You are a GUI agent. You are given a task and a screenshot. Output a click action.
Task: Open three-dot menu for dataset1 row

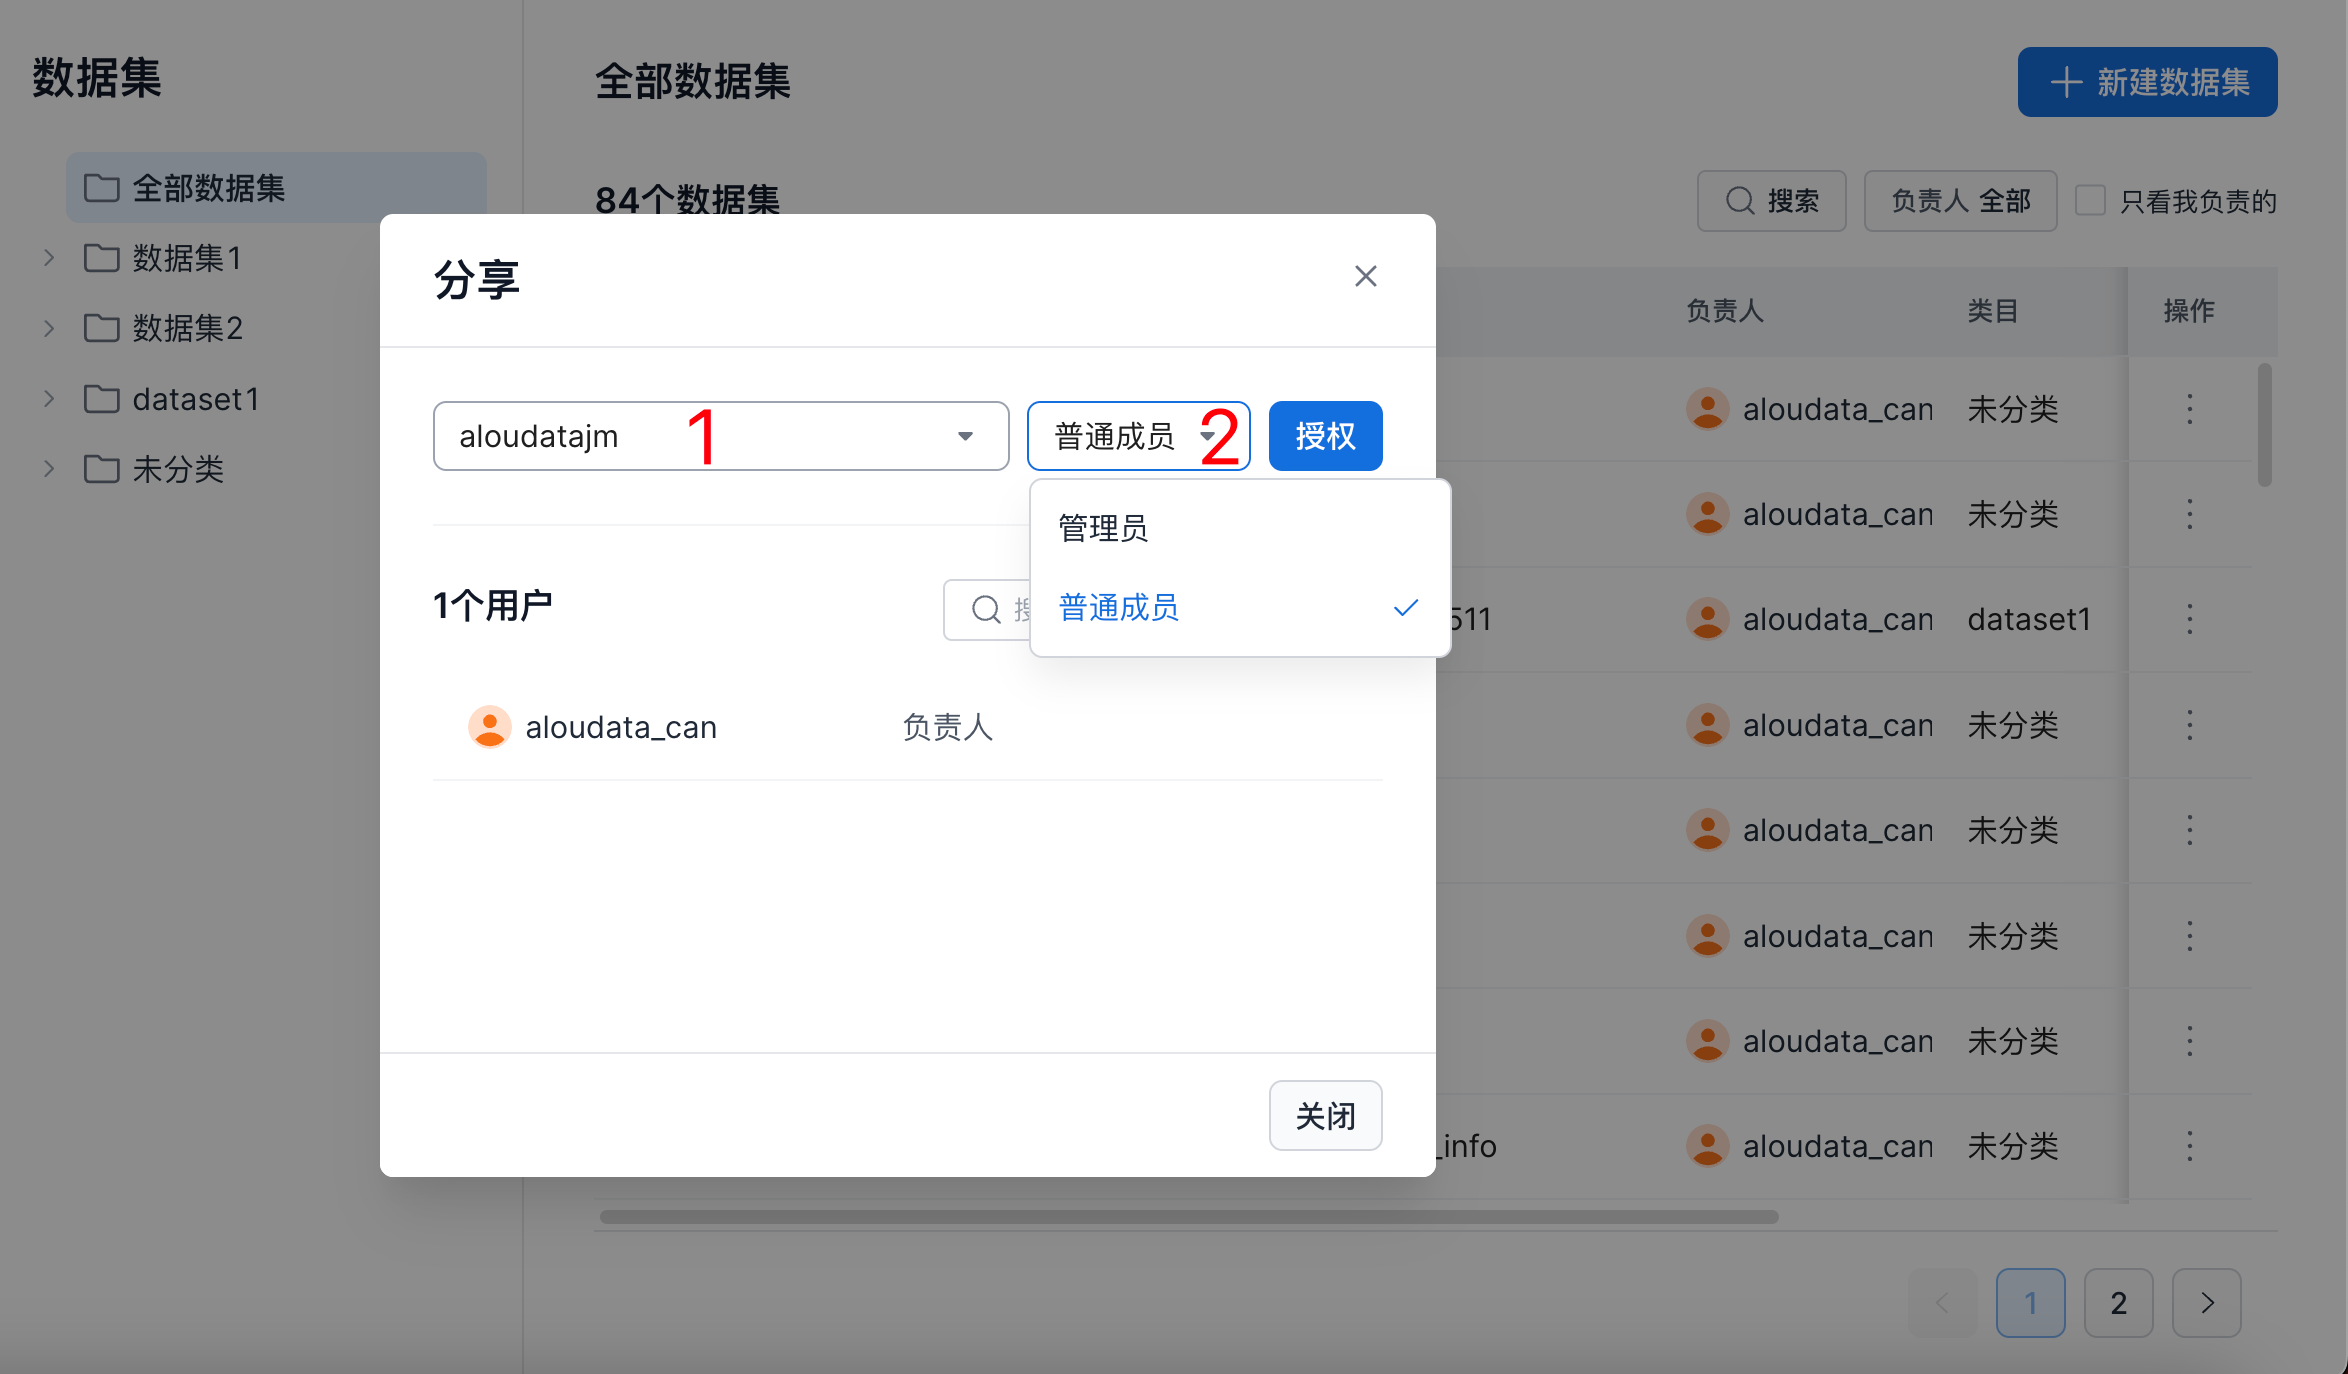[x=2189, y=619]
